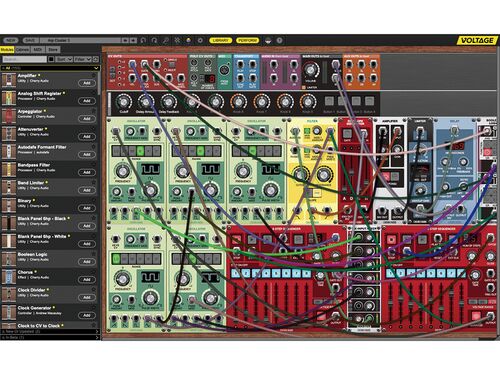This screenshot has width=500, height=375.
Task: Toggle the black square filter box beside search
Action: 51,59
